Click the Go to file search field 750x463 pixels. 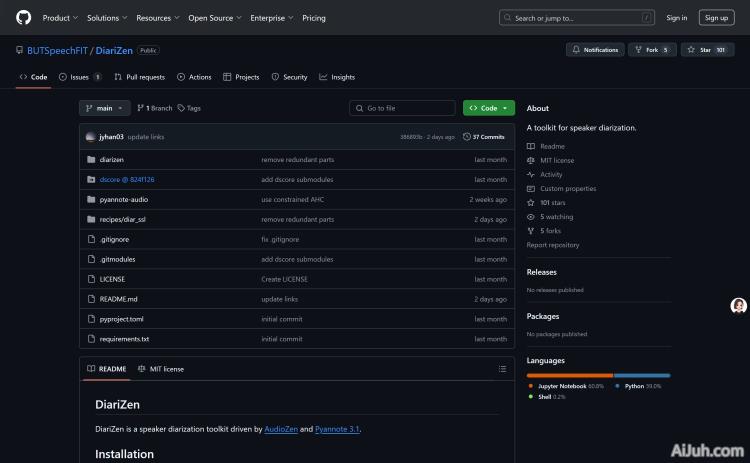point(402,108)
